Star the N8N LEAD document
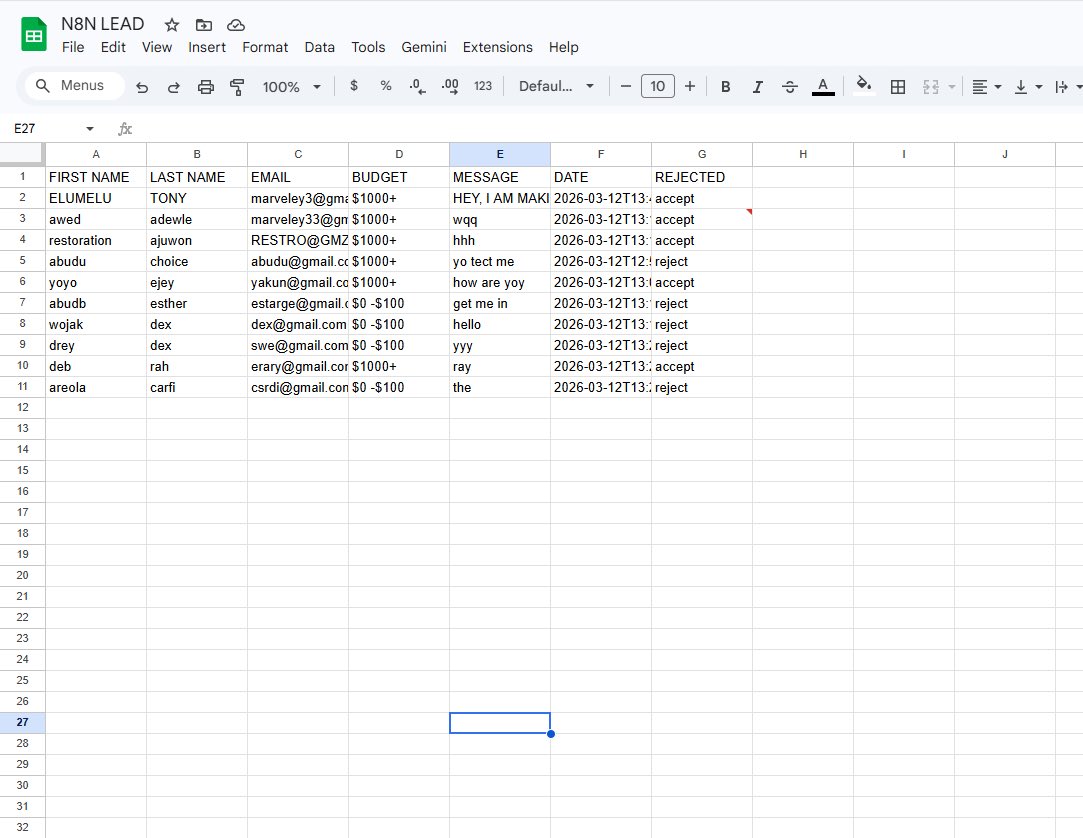This screenshot has width=1083, height=838. [172, 26]
